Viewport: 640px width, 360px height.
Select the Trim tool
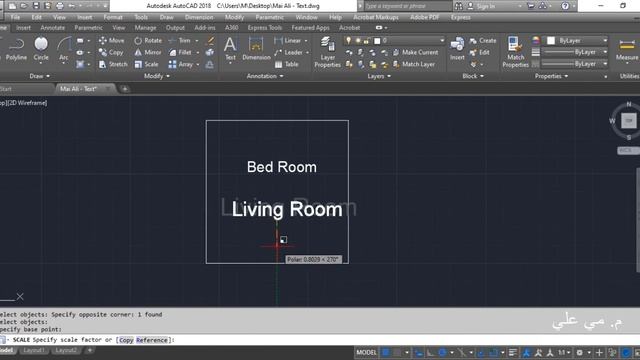tap(180, 40)
